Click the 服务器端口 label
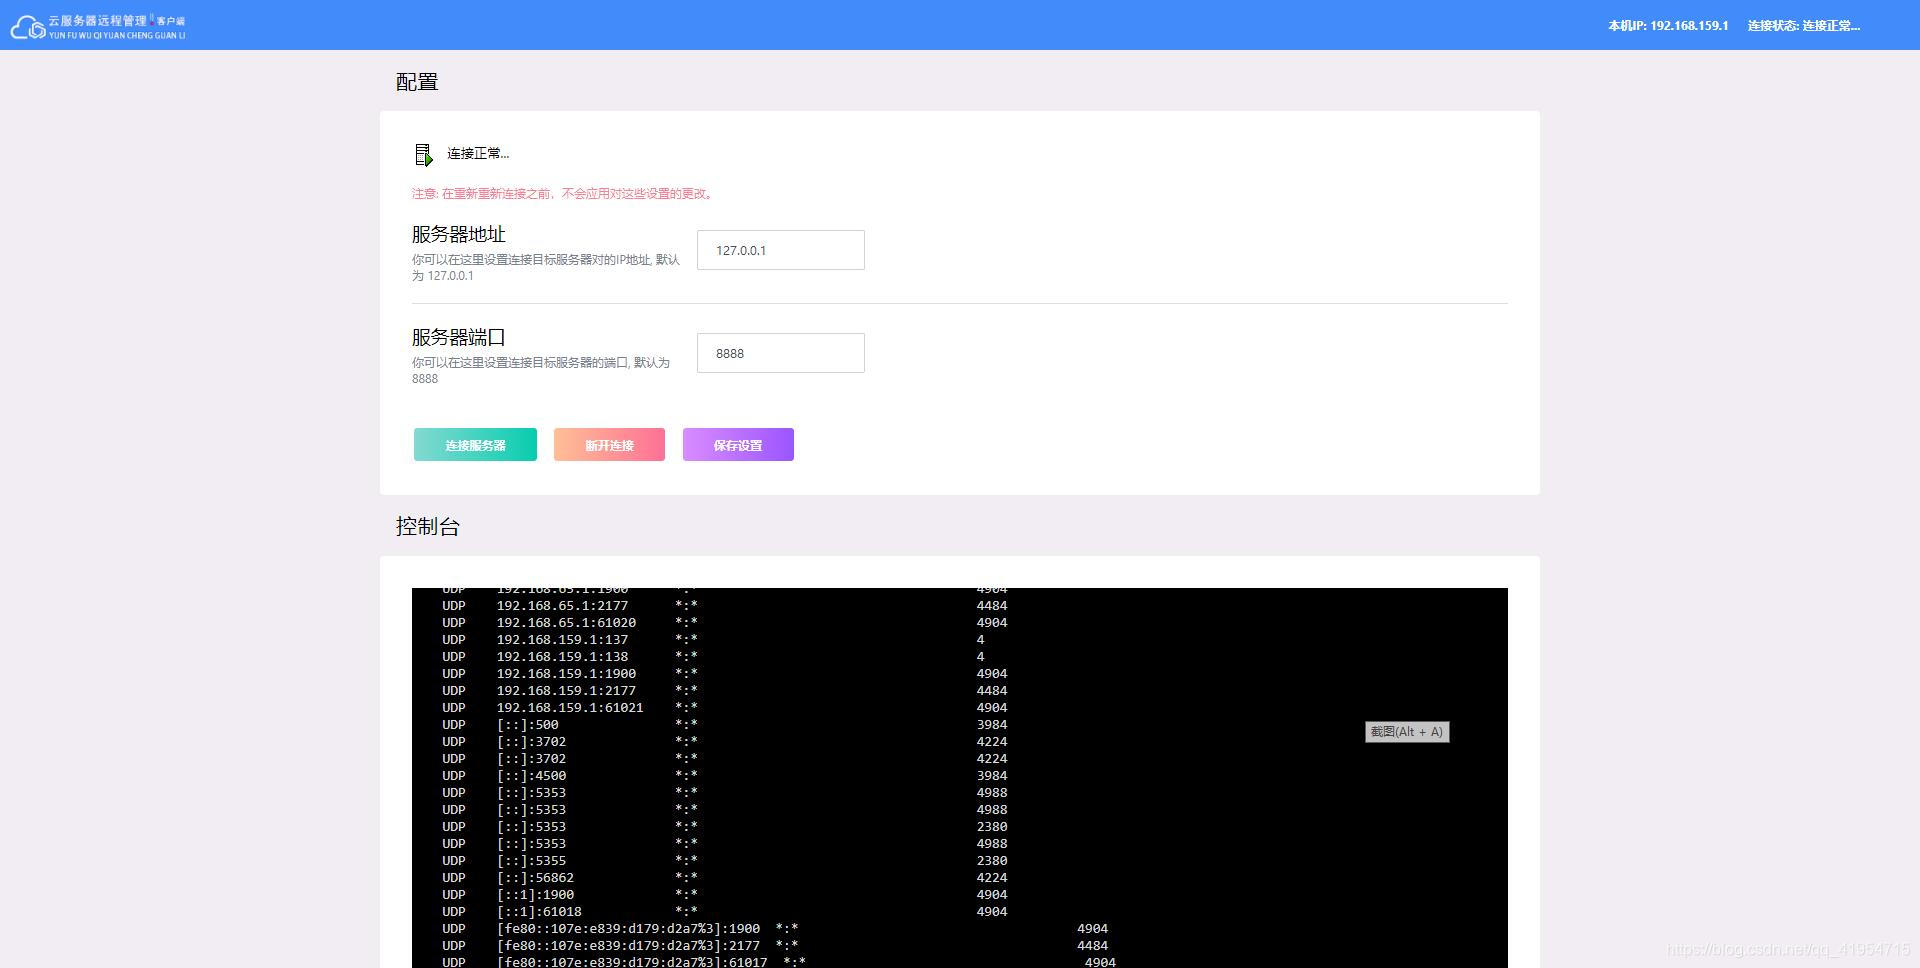1920x968 pixels. [459, 337]
